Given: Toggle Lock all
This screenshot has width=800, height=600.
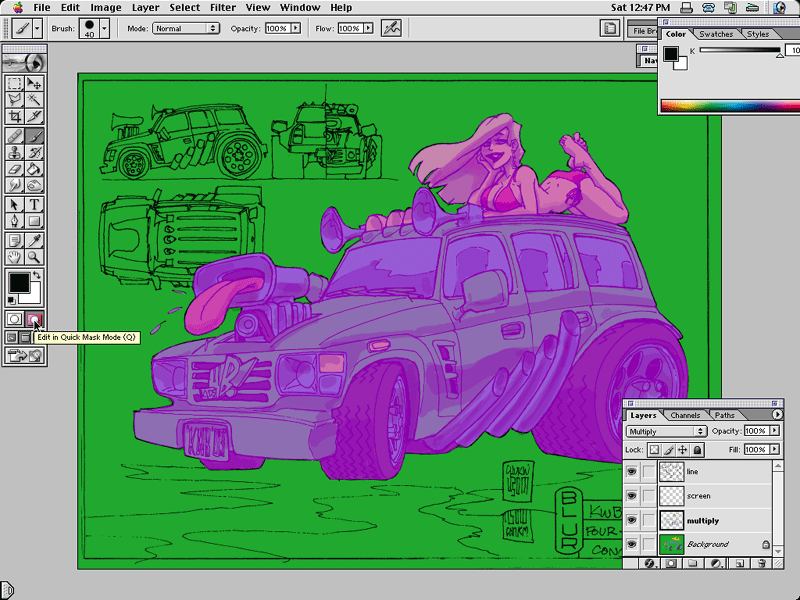Looking at the screenshot, I should click(697, 449).
